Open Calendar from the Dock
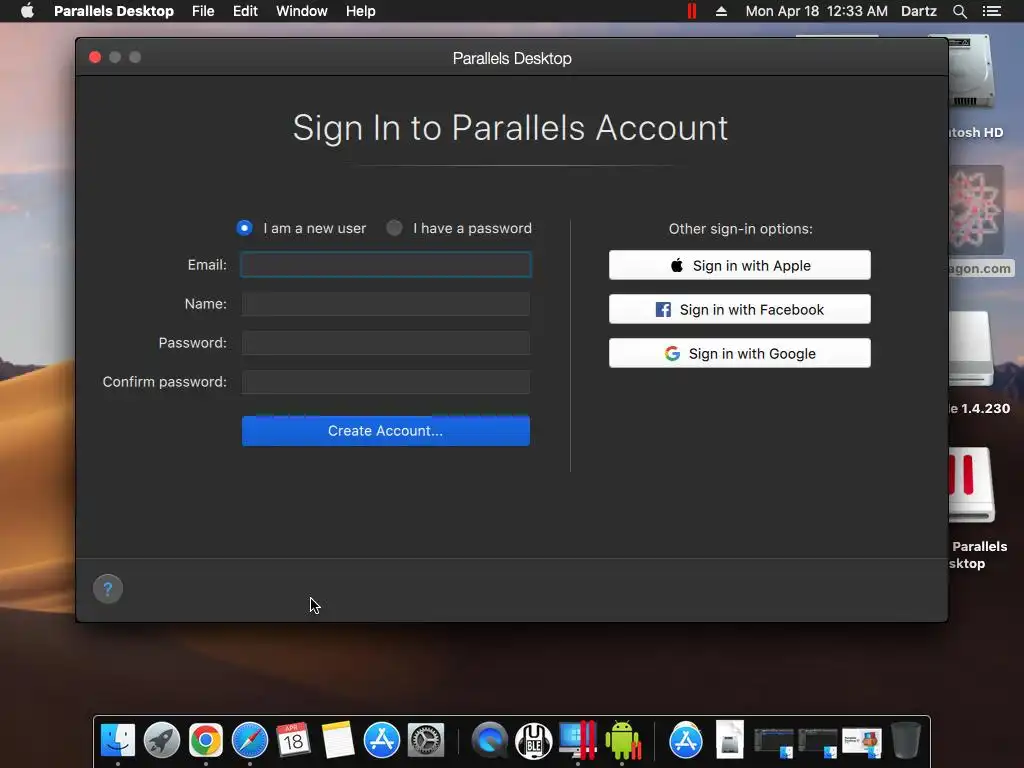 pyautogui.click(x=293, y=740)
